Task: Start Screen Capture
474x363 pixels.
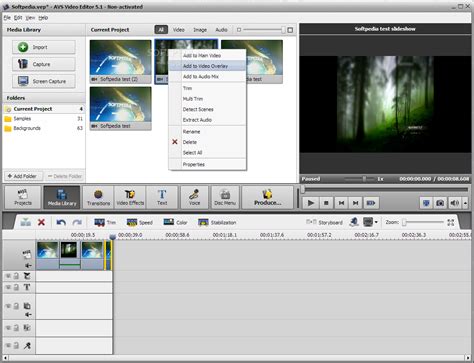Action: [44, 81]
